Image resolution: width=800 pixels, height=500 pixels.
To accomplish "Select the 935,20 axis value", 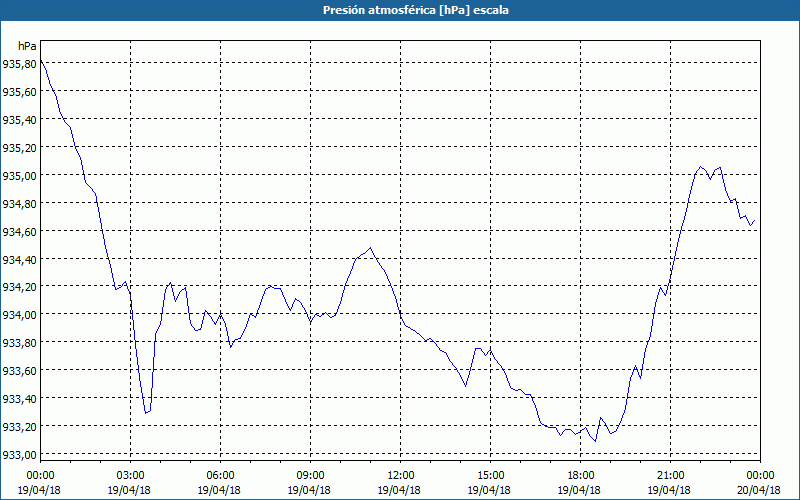I will [x=19, y=147].
